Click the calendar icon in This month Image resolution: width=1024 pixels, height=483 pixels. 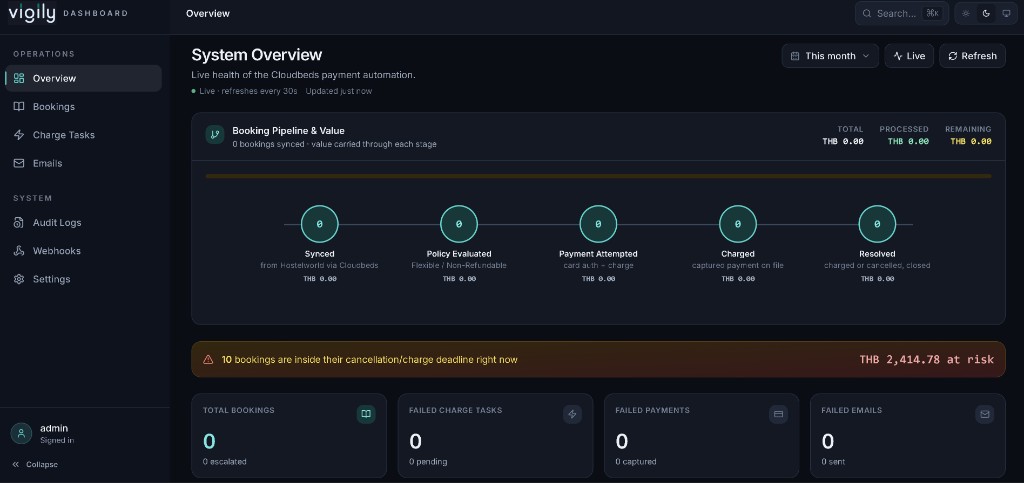pyautogui.click(x=795, y=56)
